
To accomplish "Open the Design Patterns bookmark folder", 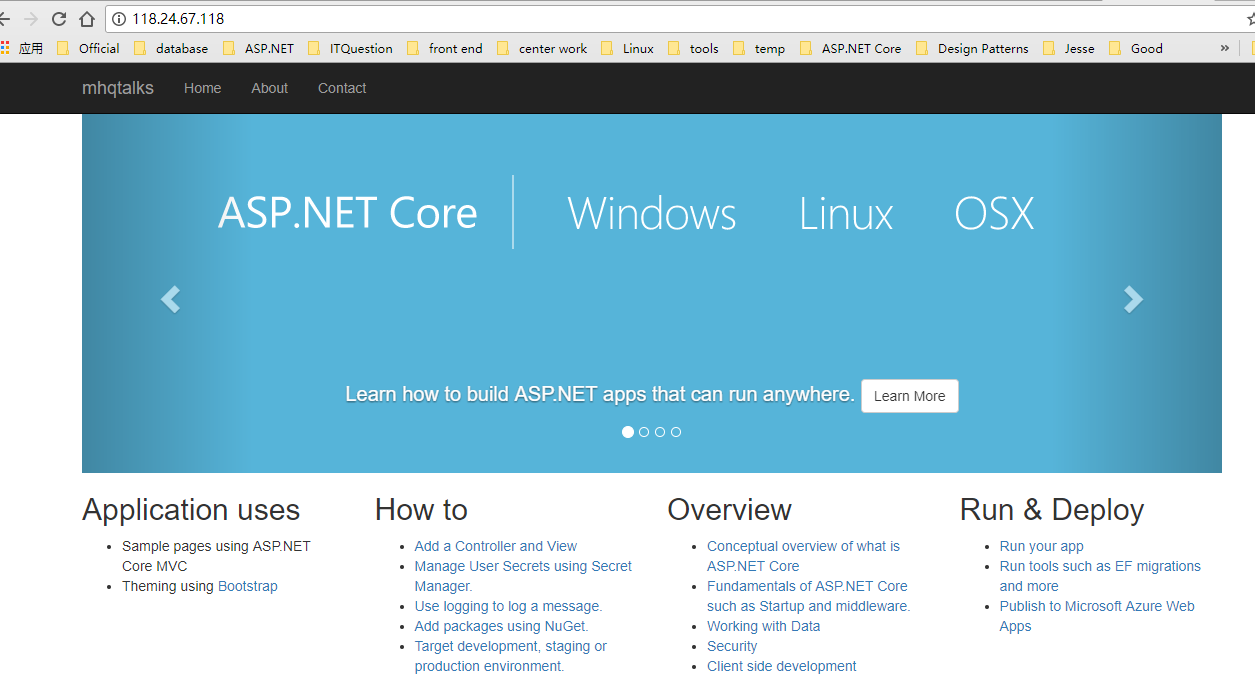I will point(972,48).
